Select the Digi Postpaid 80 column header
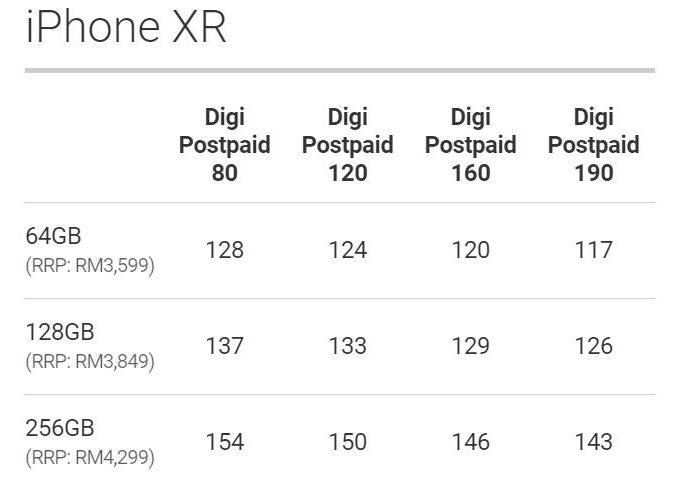Screen dimensions: 674x483 (x=224, y=145)
